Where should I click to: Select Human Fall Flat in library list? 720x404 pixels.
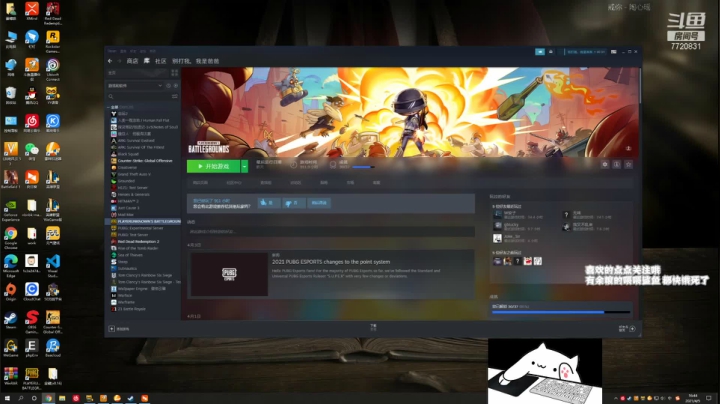141,120
